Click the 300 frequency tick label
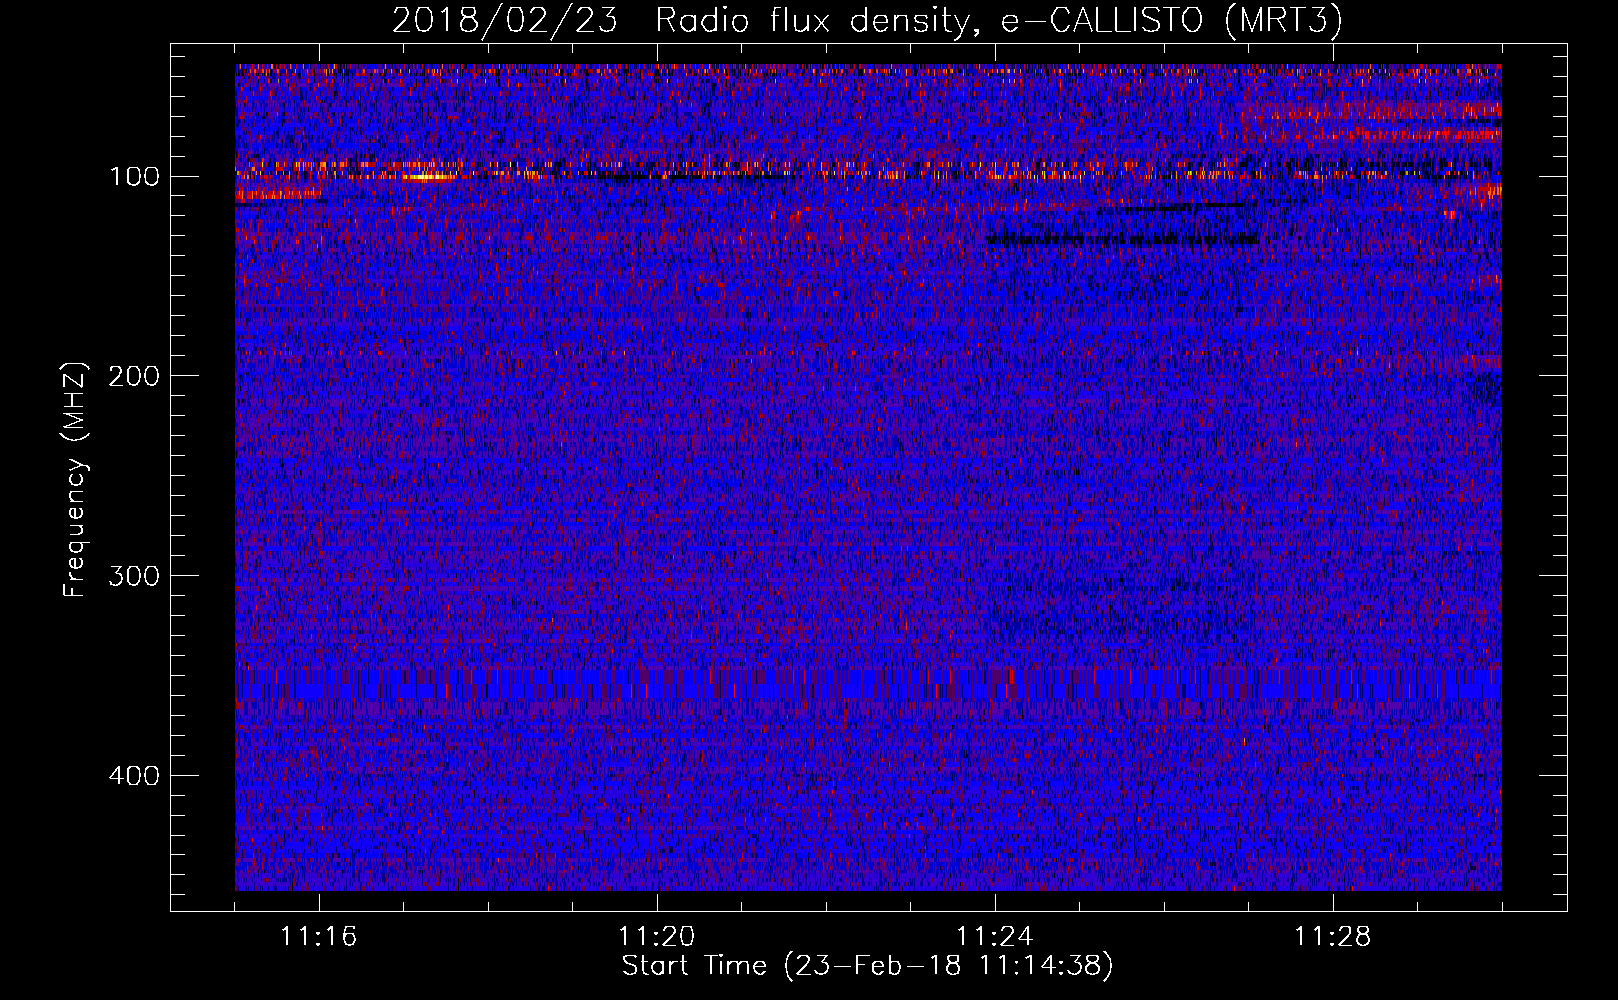The image size is (1618, 1000). click(135, 576)
